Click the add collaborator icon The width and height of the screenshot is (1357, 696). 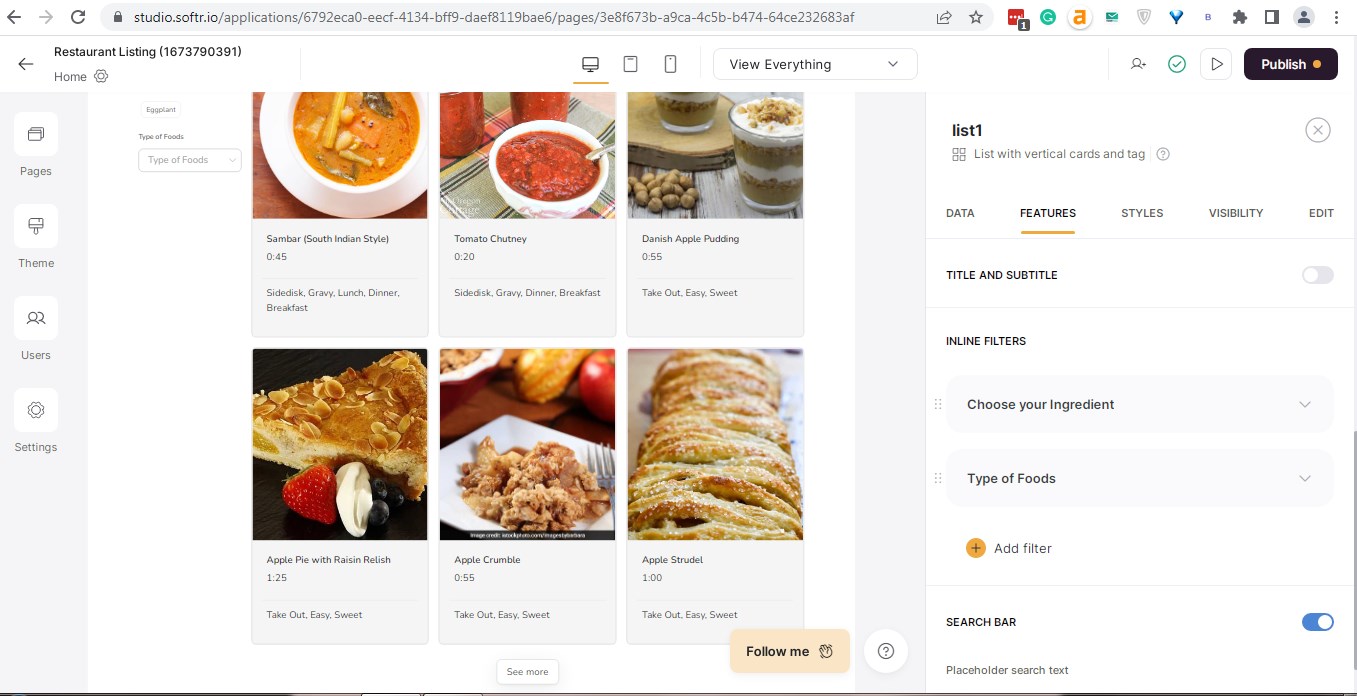coord(1138,64)
